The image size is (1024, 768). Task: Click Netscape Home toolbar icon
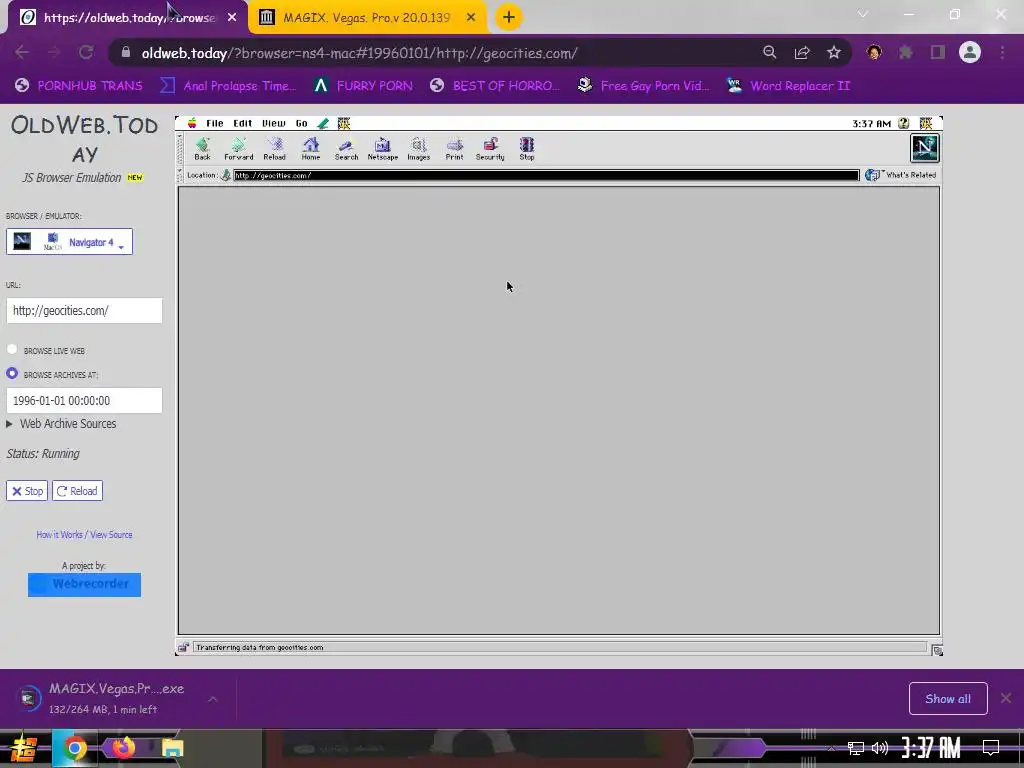[x=311, y=148]
